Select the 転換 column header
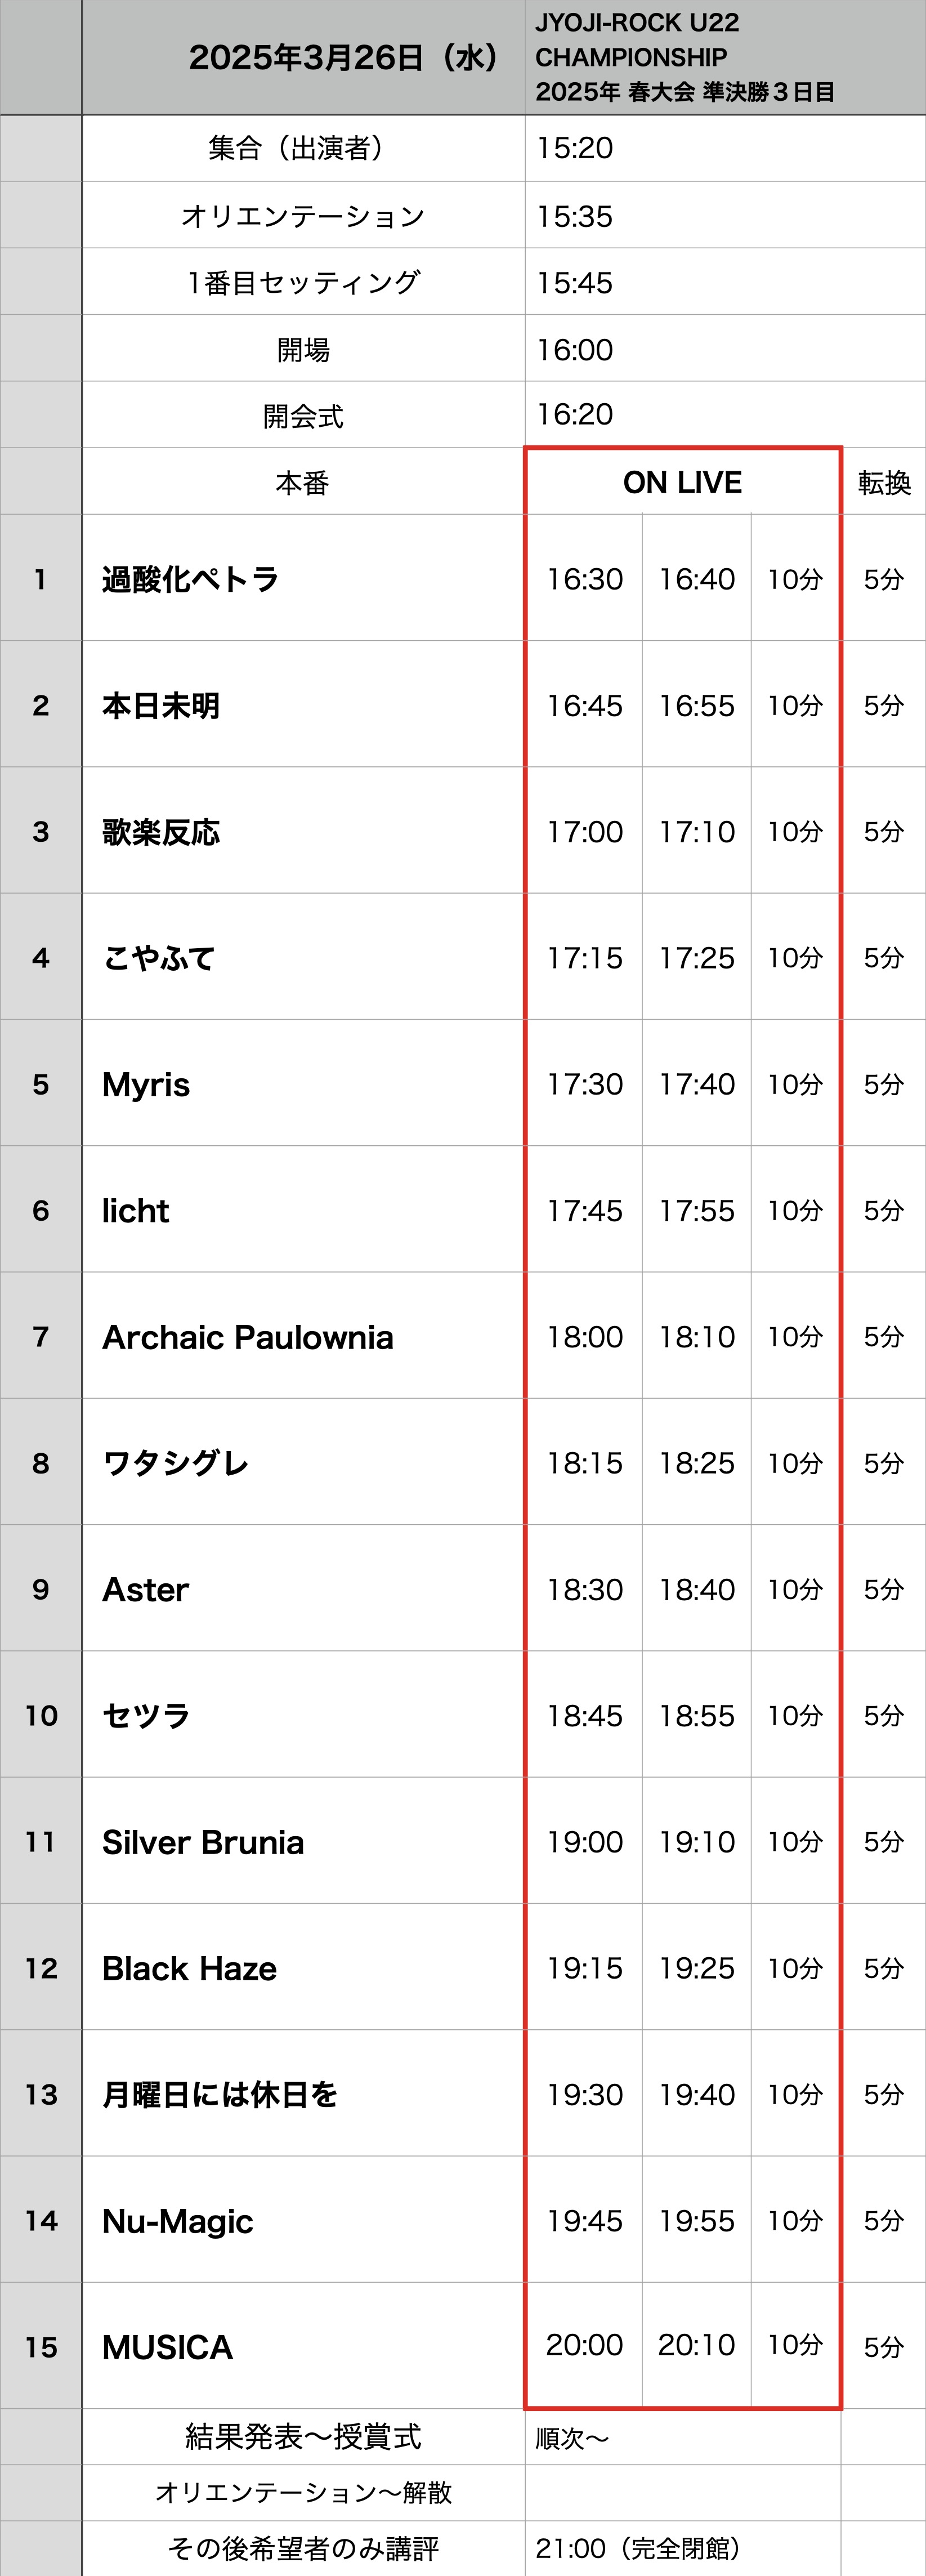Image resolution: width=926 pixels, height=2576 pixels. click(x=884, y=483)
